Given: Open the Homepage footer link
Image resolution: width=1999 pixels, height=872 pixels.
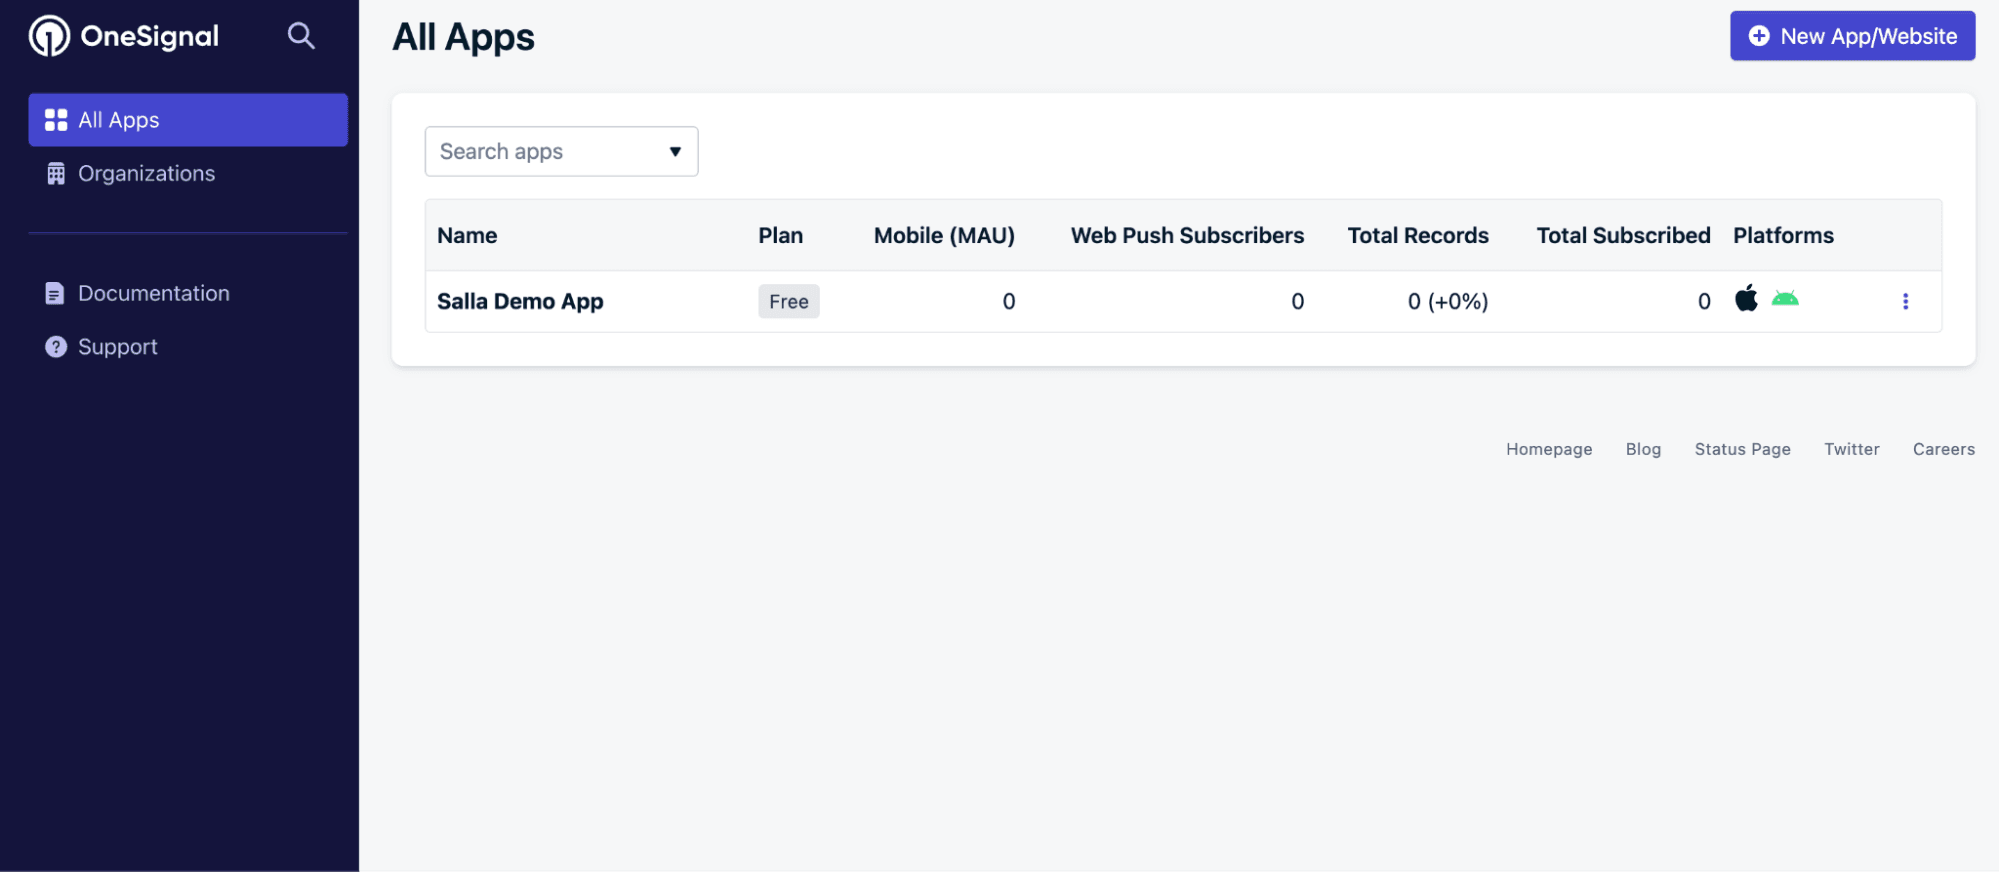Looking at the screenshot, I should 1548,449.
